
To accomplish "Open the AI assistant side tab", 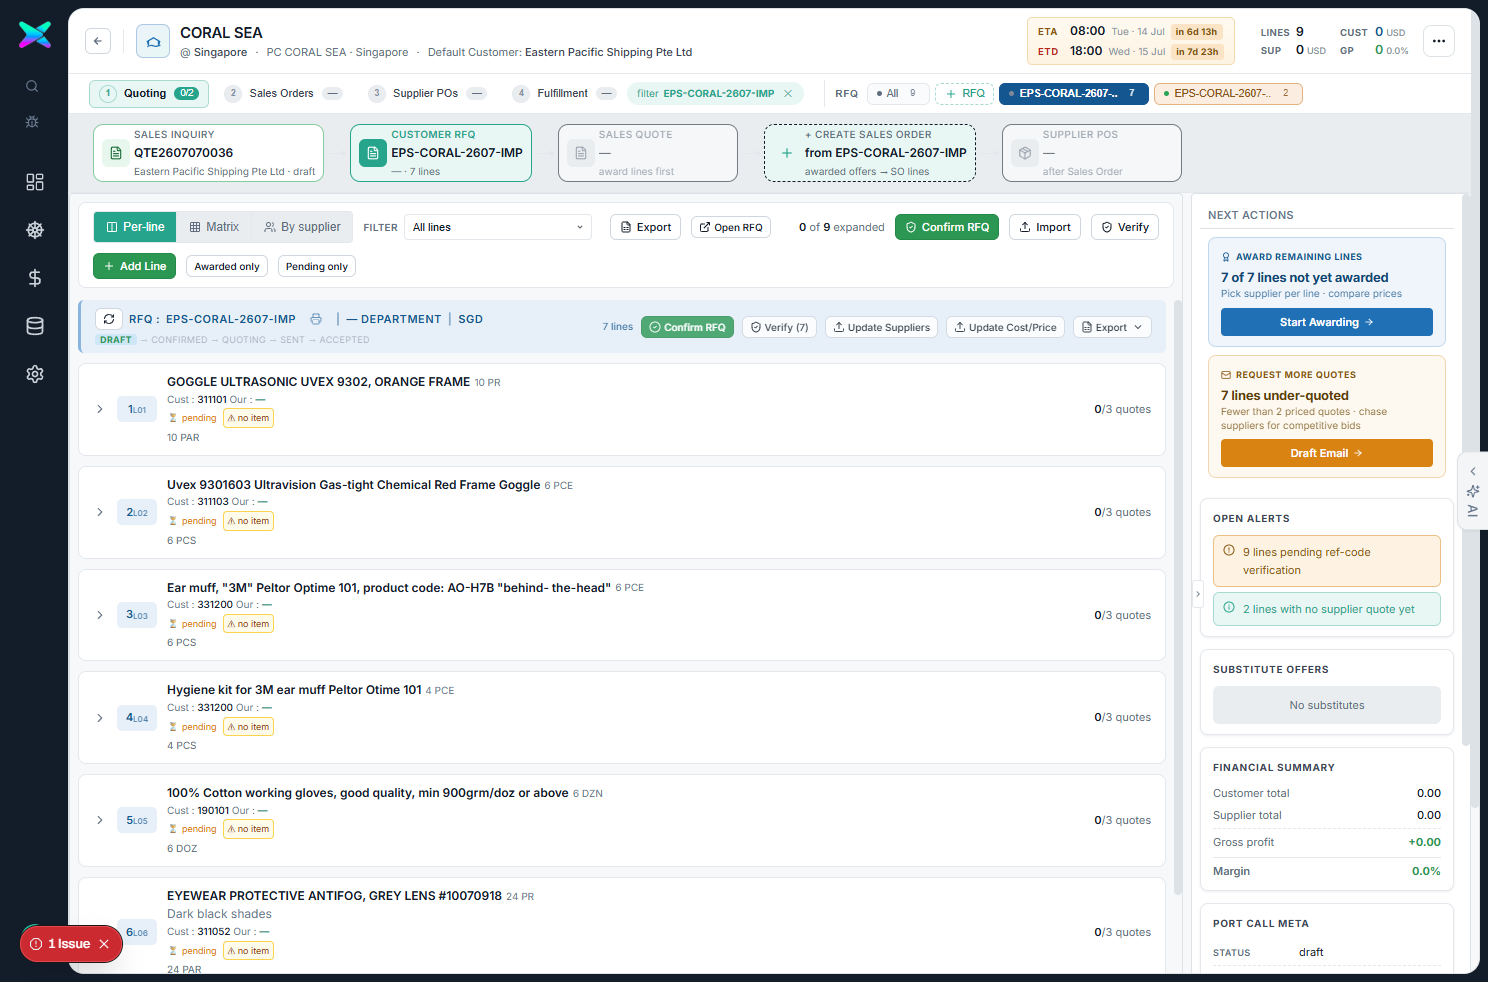I will [1473, 491].
